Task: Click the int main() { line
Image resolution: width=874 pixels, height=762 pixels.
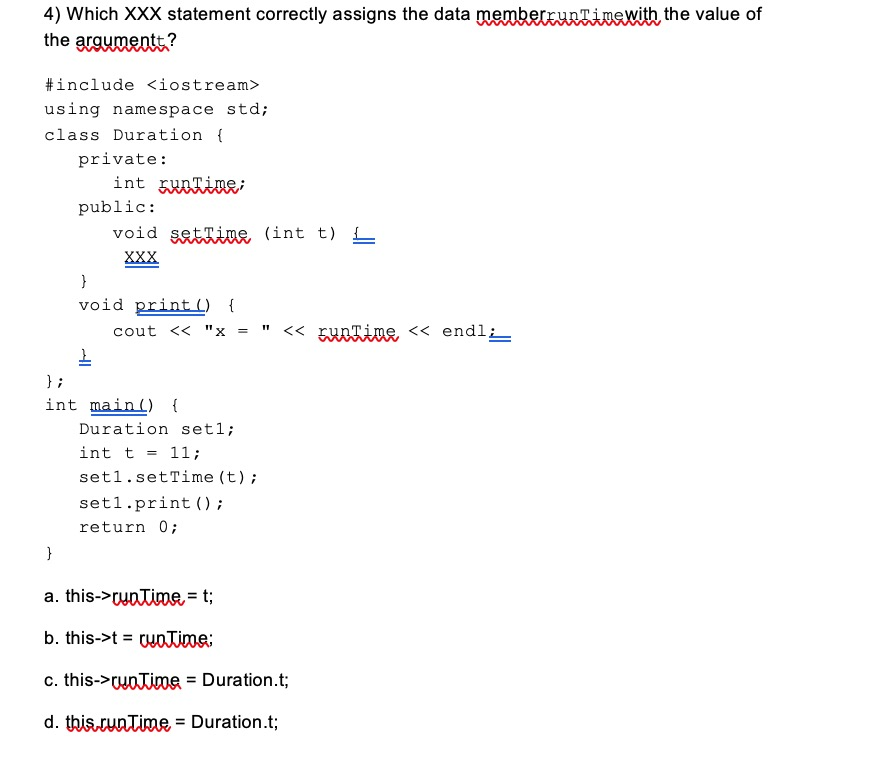Action: 111,405
